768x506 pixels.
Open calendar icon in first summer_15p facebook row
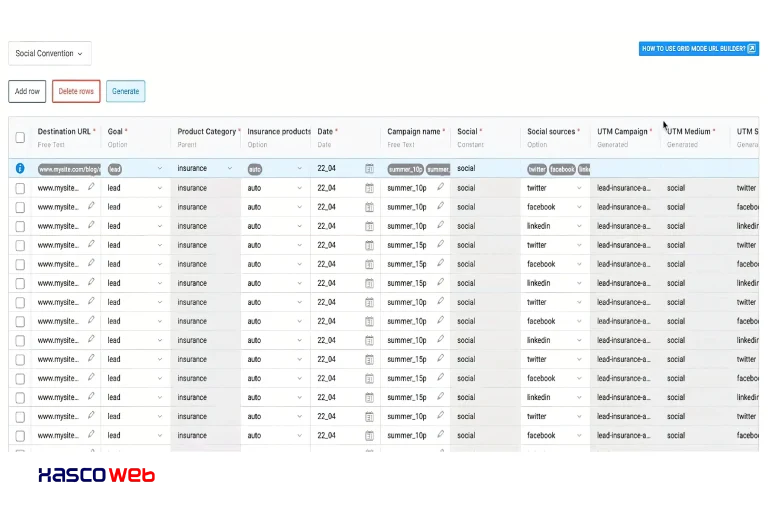click(369, 264)
